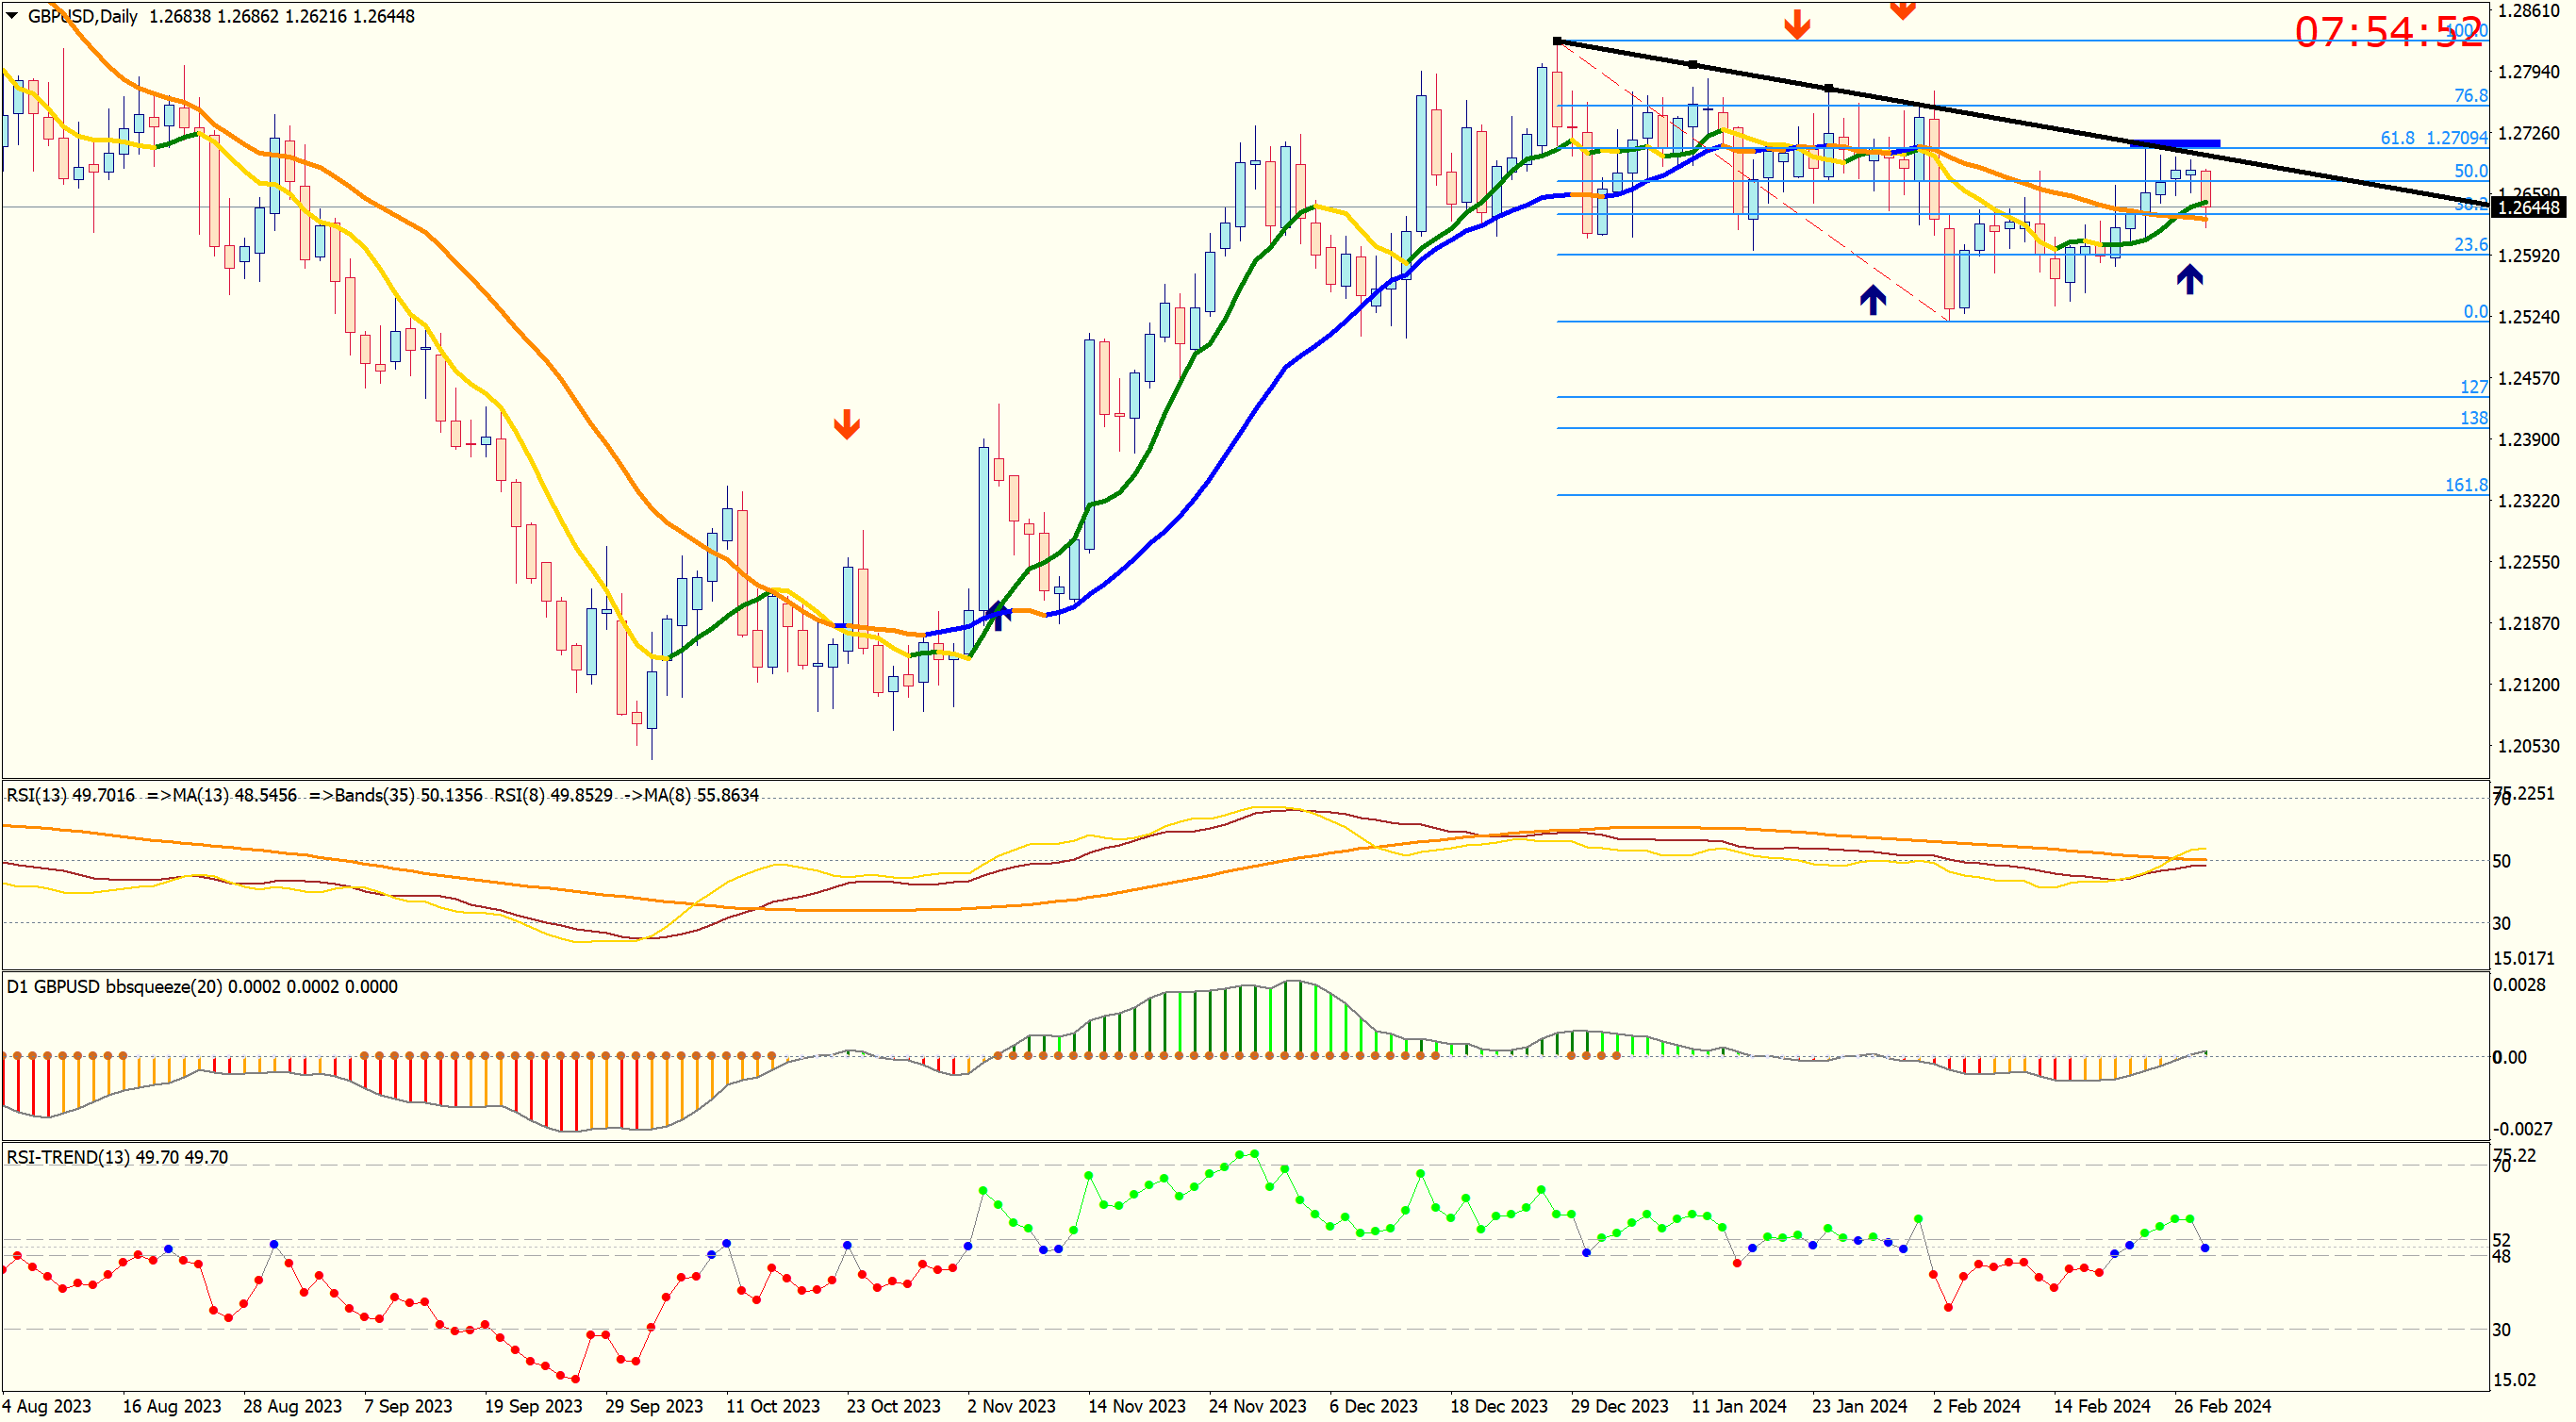The height and width of the screenshot is (1422, 2576).
Task: Select the black trendline's starting anchor point
Action: click(1557, 41)
